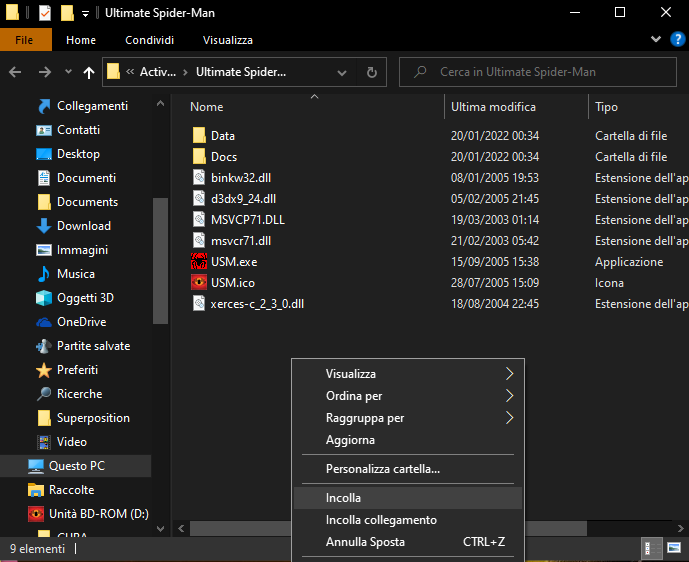This screenshot has height=562, width=689.
Task: Click the binkw32.dll file icon
Action: point(199,178)
